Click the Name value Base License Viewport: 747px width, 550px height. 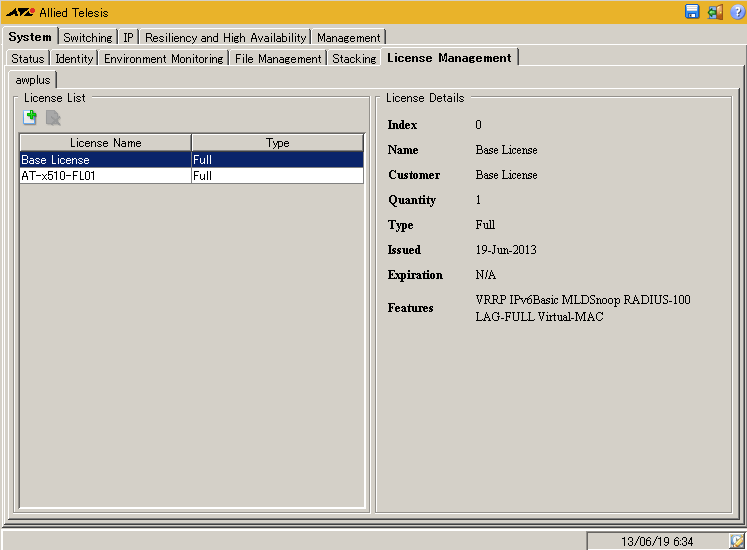click(506, 150)
